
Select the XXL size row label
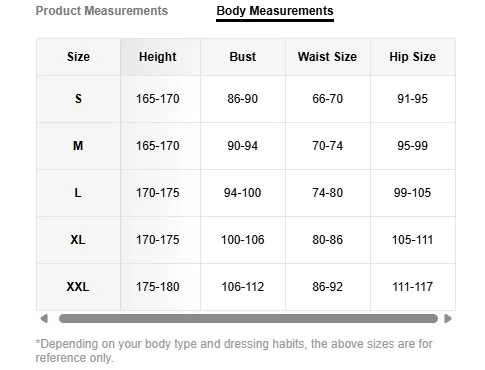pos(78,287)
